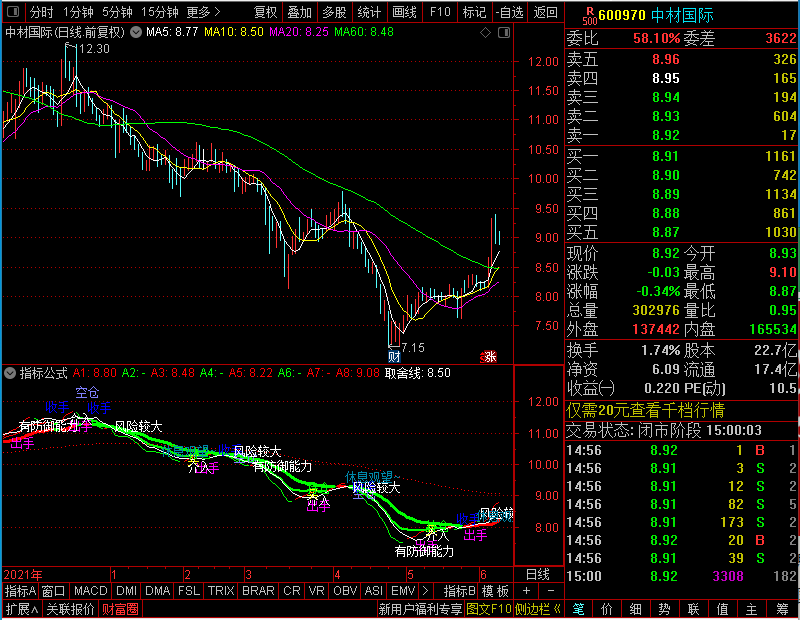Screen dimensions: 800x620
Task: Open the 财富圈 tab
Action: point(120,609)
